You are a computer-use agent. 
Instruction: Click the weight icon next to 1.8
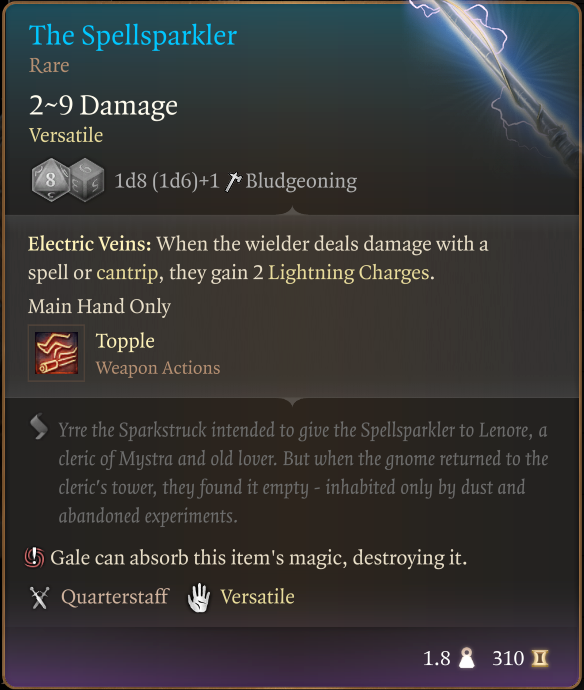(466, 658)
